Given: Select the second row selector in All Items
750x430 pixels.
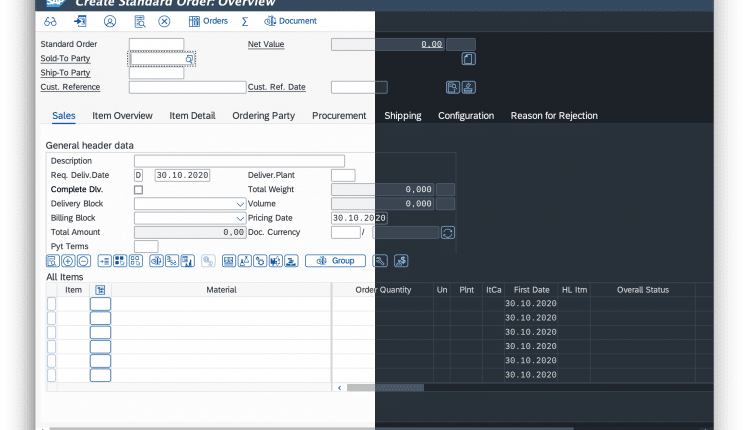Looking at the screenshot, I should coord(51,319).
